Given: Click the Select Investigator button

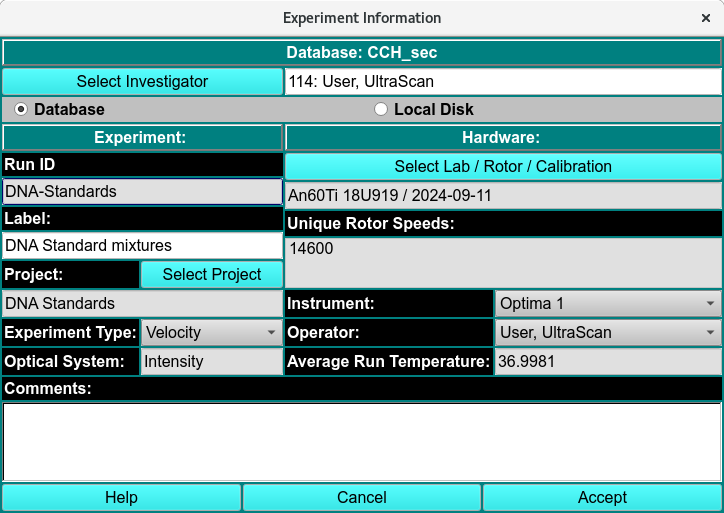Looking at the screenshot, I should click(x=142, y=81).
